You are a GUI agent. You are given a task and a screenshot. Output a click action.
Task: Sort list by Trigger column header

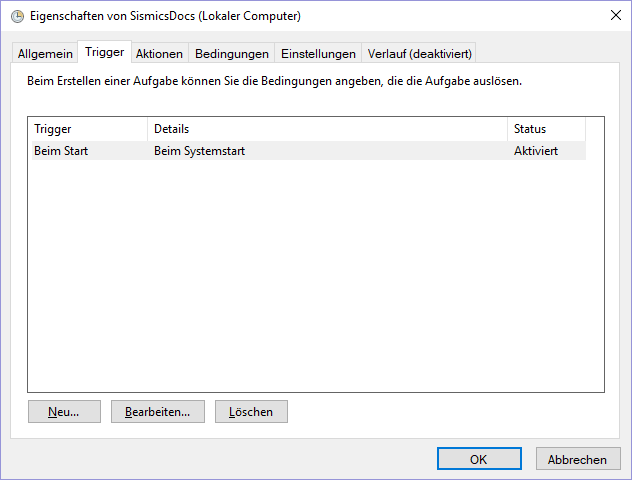(89, 129)
